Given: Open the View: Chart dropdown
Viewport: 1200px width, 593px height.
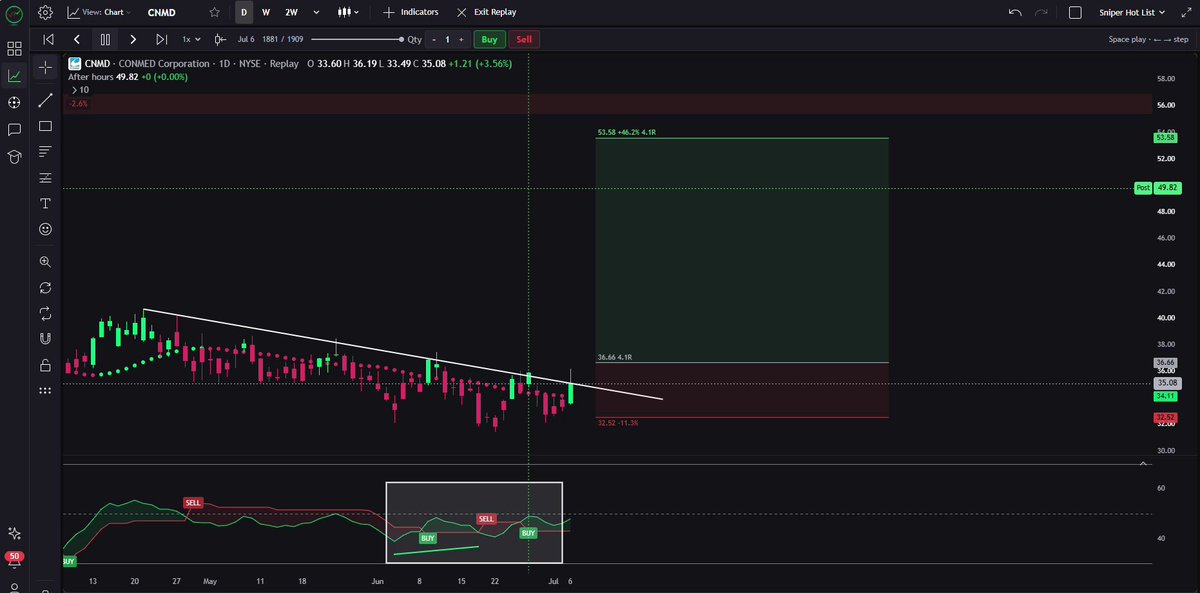Looking at the screenshot, I should 99,13.
